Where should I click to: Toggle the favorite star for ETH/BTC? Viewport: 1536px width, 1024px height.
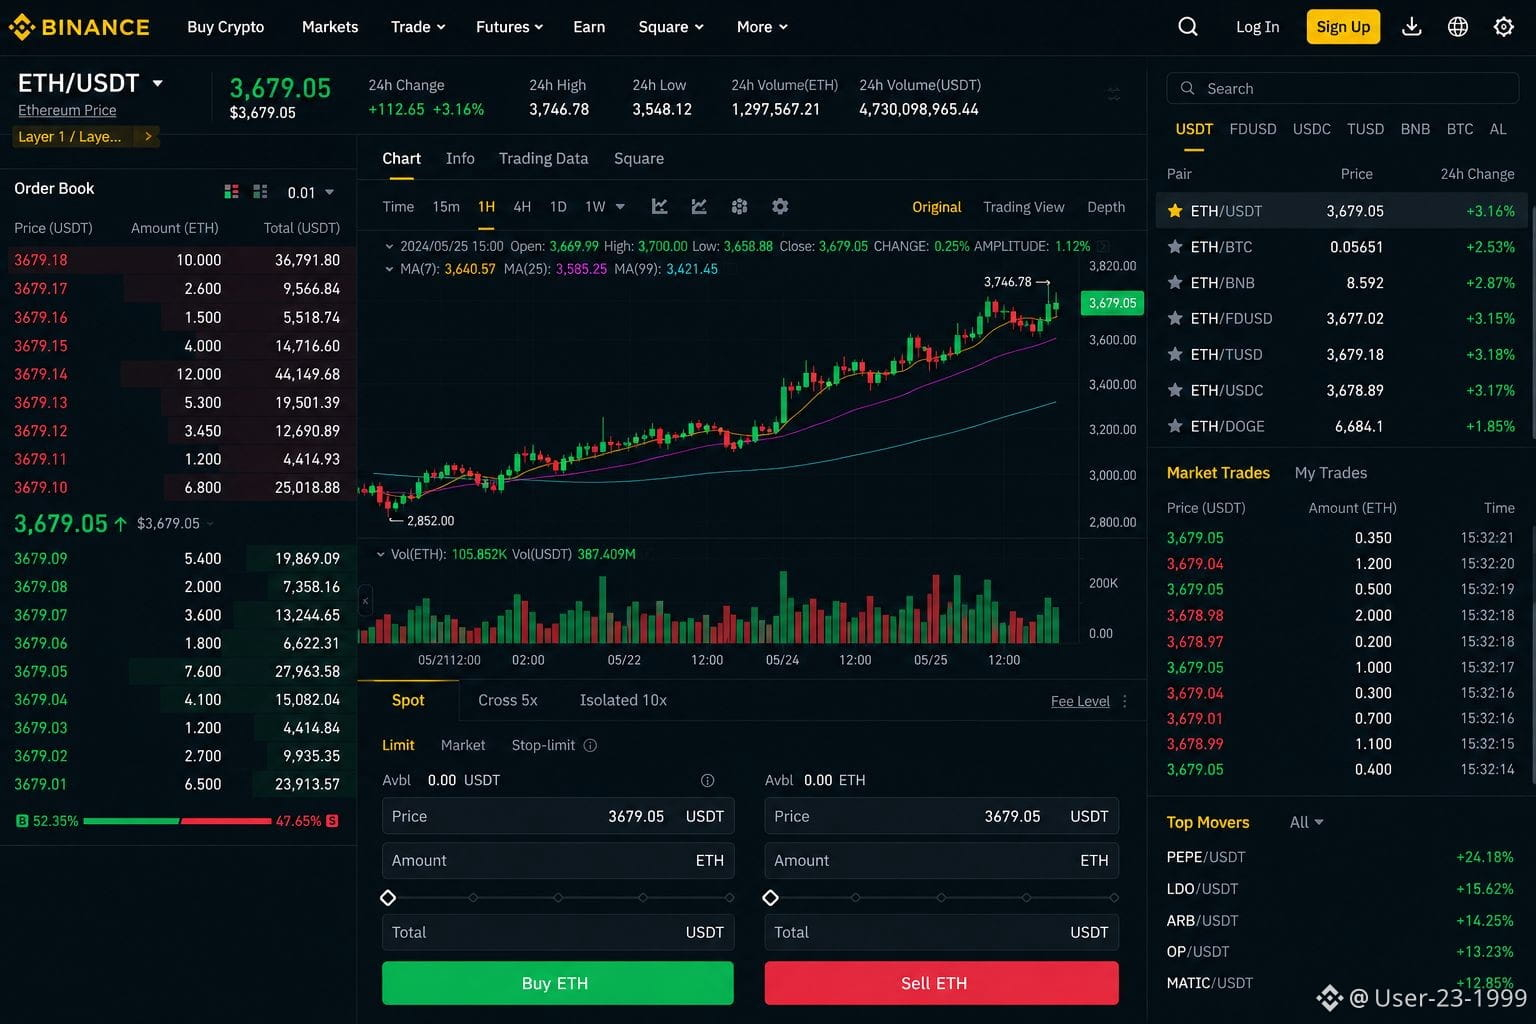click(1175, 247)
